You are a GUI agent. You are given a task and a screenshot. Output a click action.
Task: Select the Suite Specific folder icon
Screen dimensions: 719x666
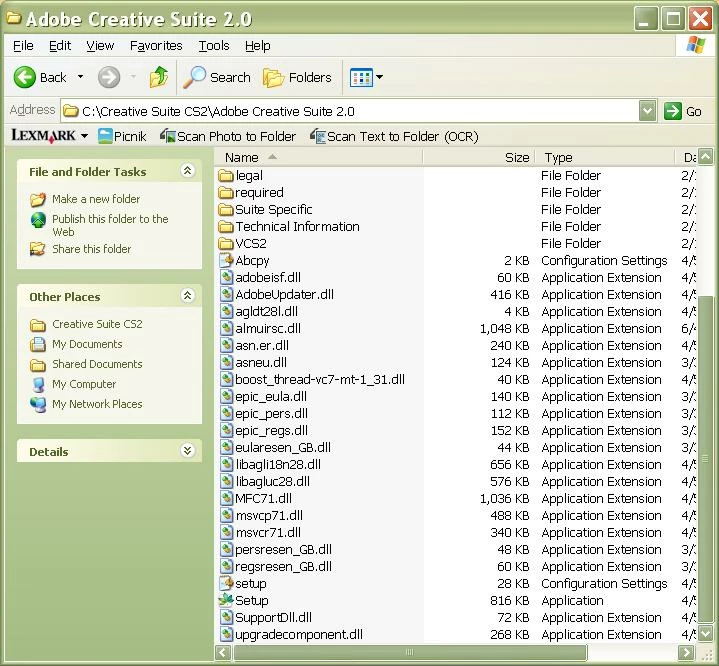[226, 210]
